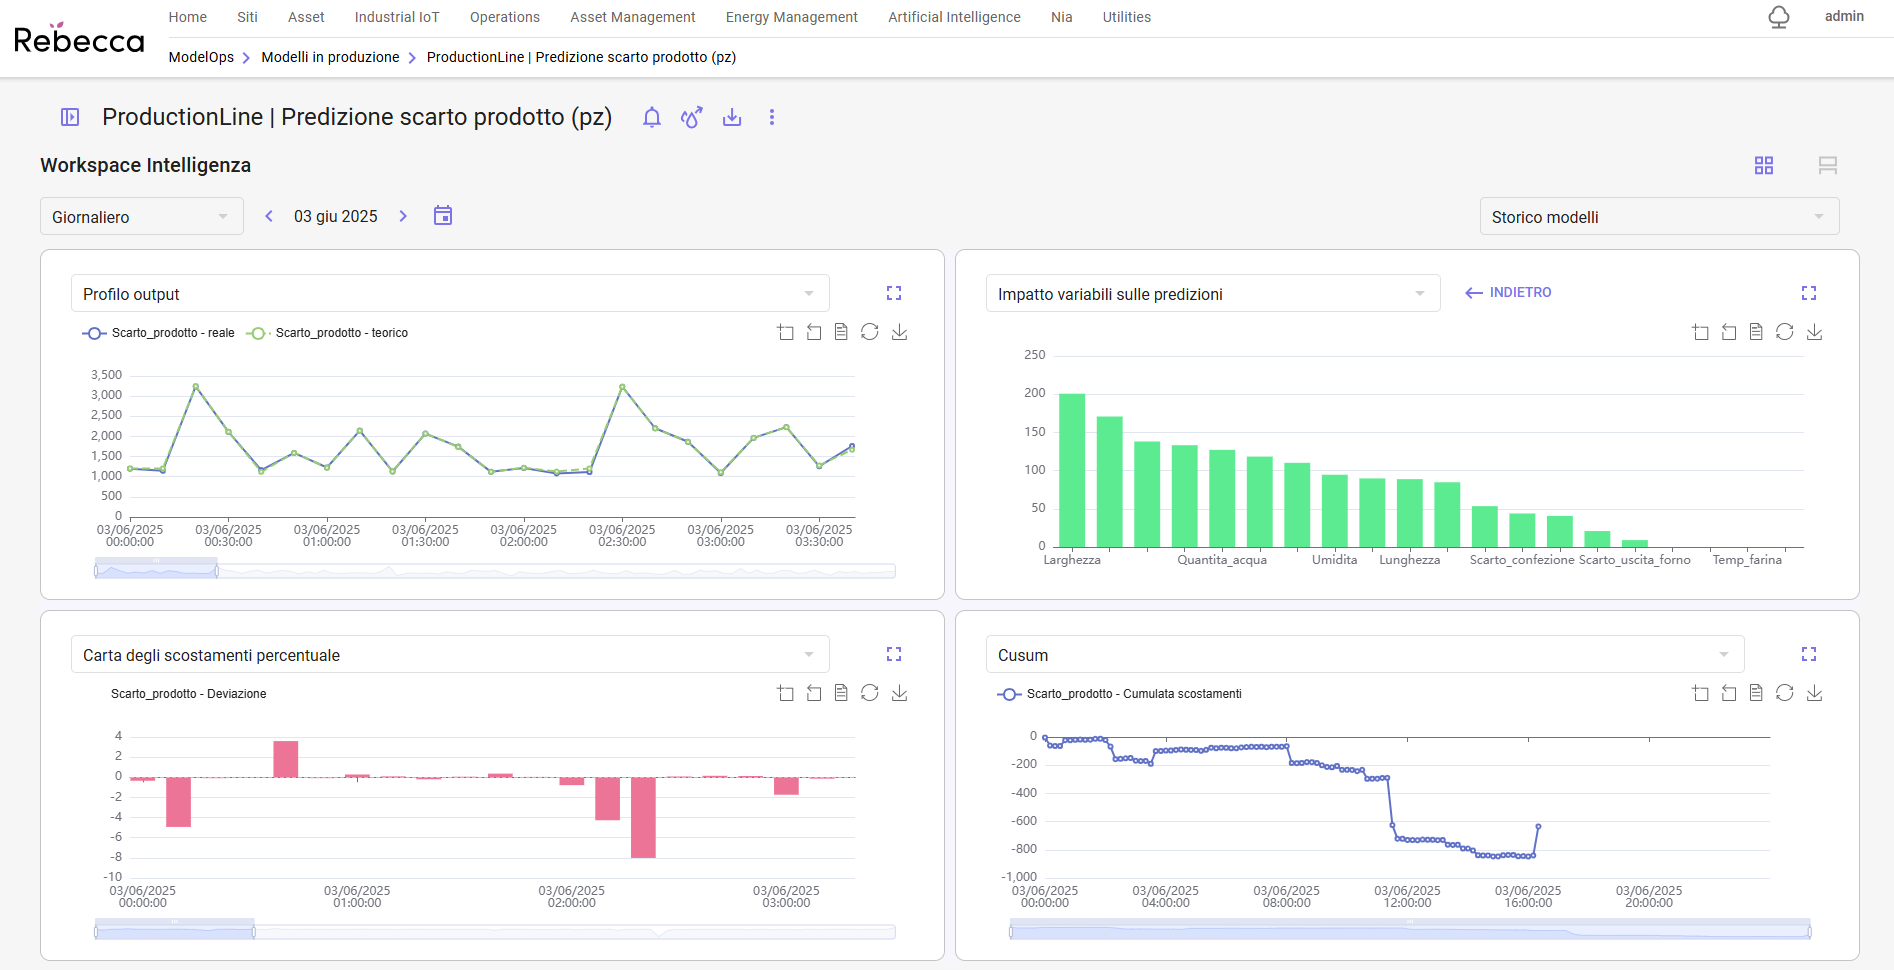The height and width of the screenshot is (970, 1894).
Task: Open the calendar date picker
Action: tap(443, 216)
